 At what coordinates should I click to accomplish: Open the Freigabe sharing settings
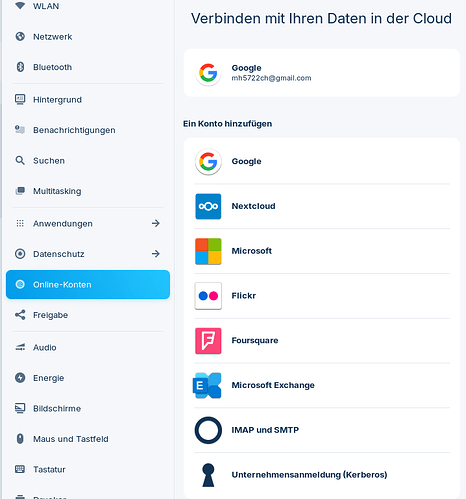[88, 315]
